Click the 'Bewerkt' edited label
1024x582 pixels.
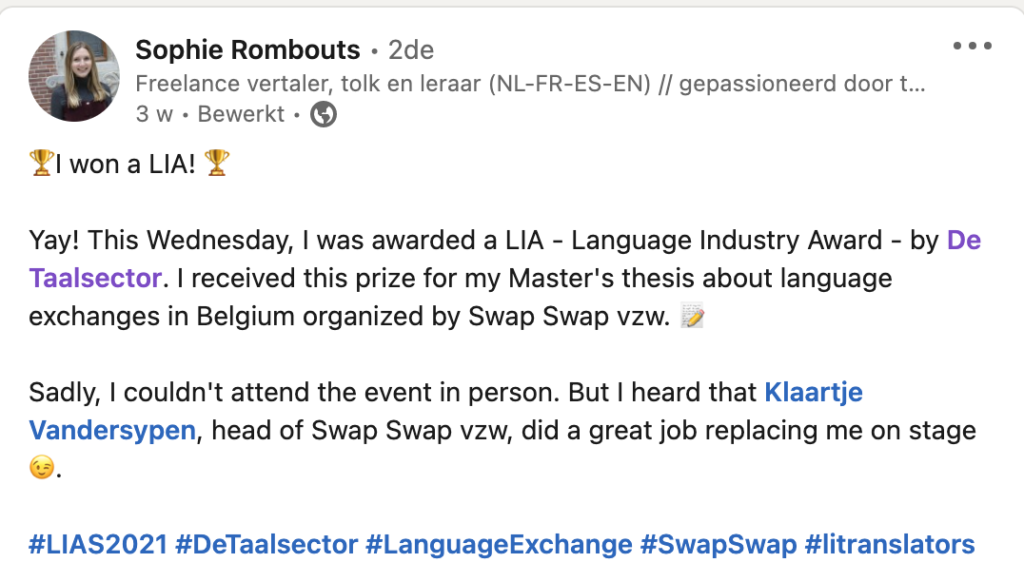[x=241, y=114]
